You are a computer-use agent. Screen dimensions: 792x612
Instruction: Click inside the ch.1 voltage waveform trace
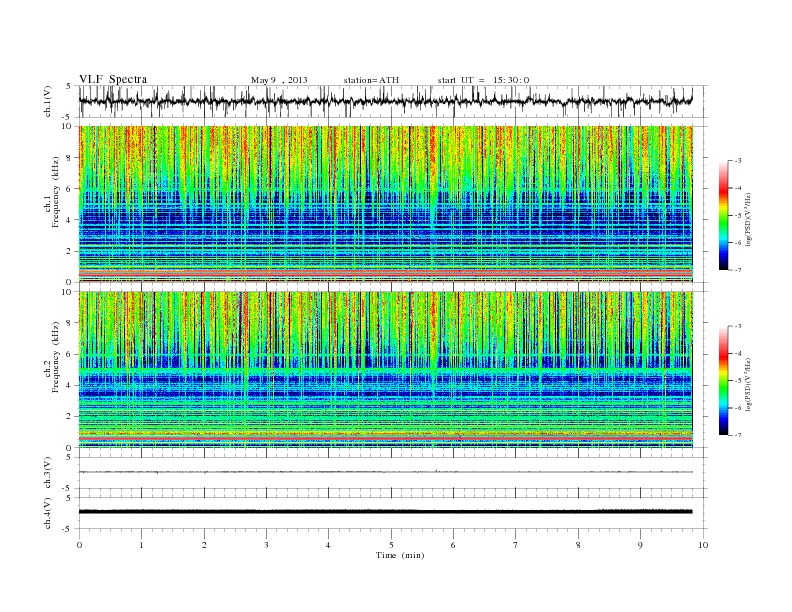pyautogui.click(x=385, y=101)
